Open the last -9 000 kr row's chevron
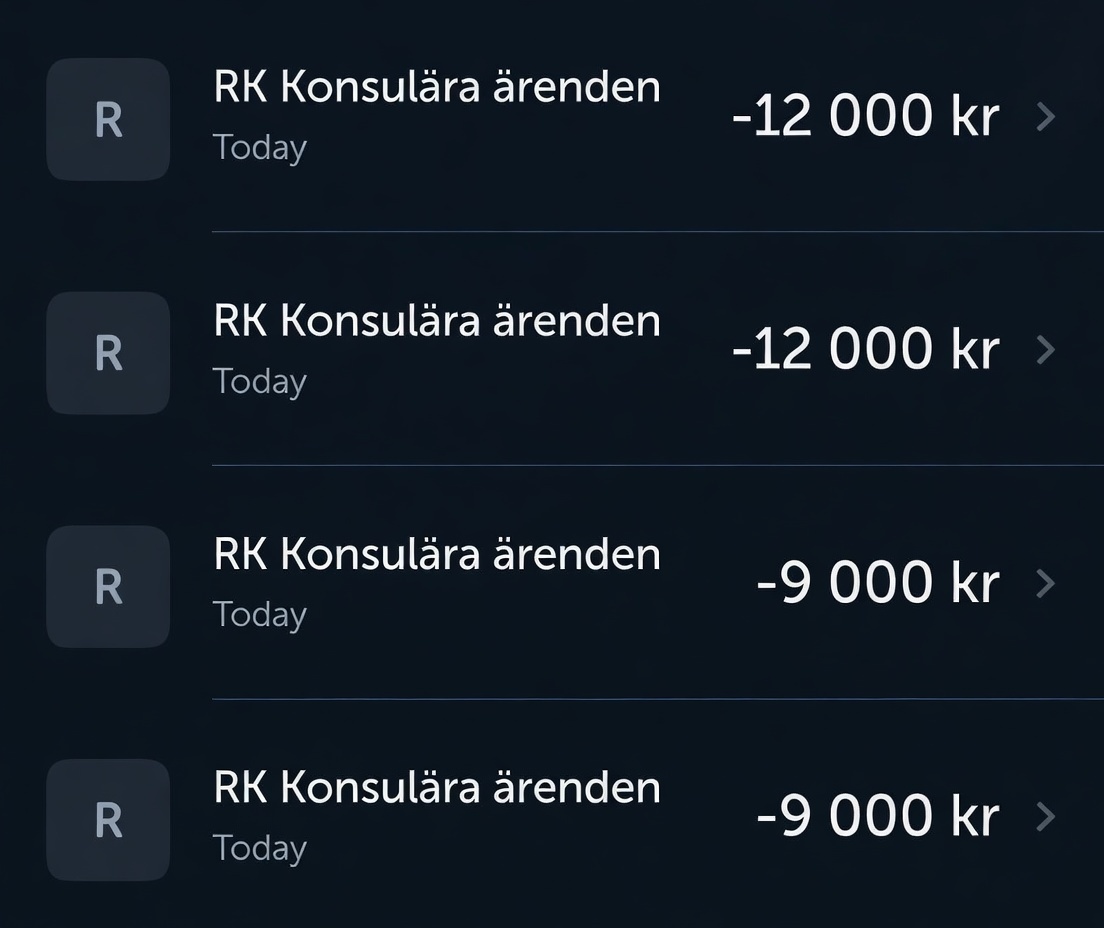This screenshot has width=1104, height=928. [1045, 817]
